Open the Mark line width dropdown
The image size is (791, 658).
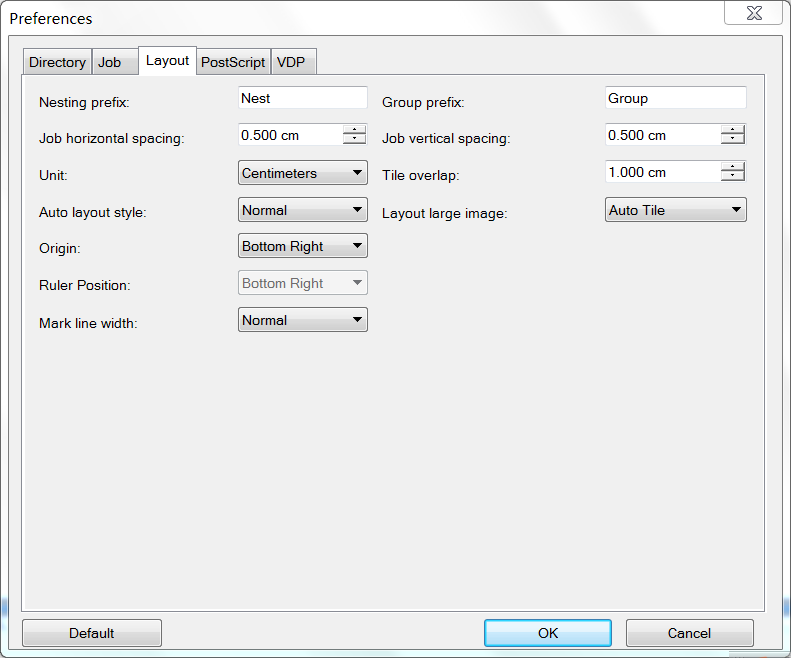[303, 320]
